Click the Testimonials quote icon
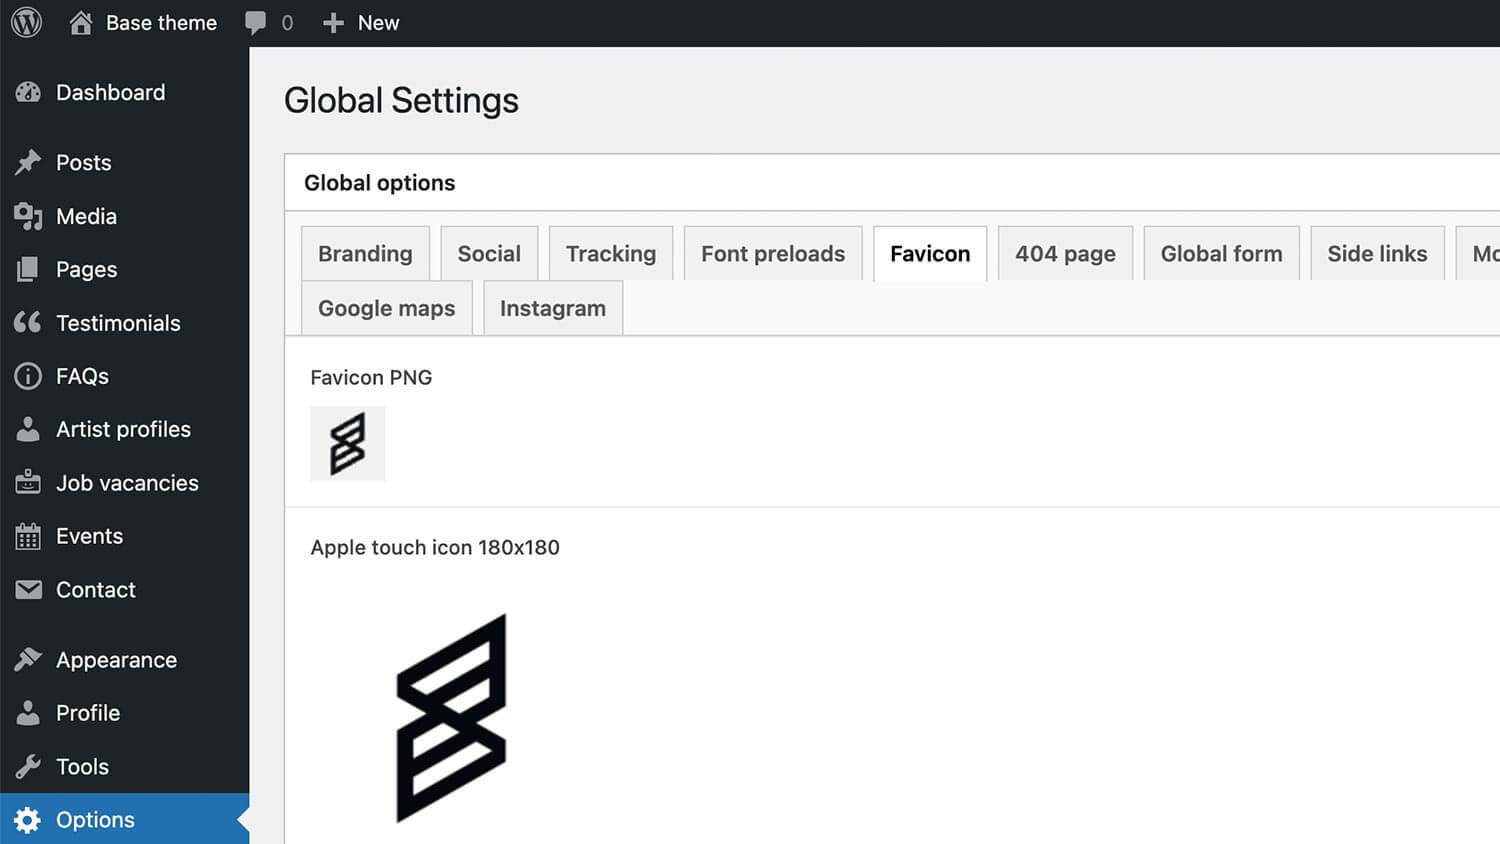The height and width of the screenshot is (844, 1500). tap(28, 322)
